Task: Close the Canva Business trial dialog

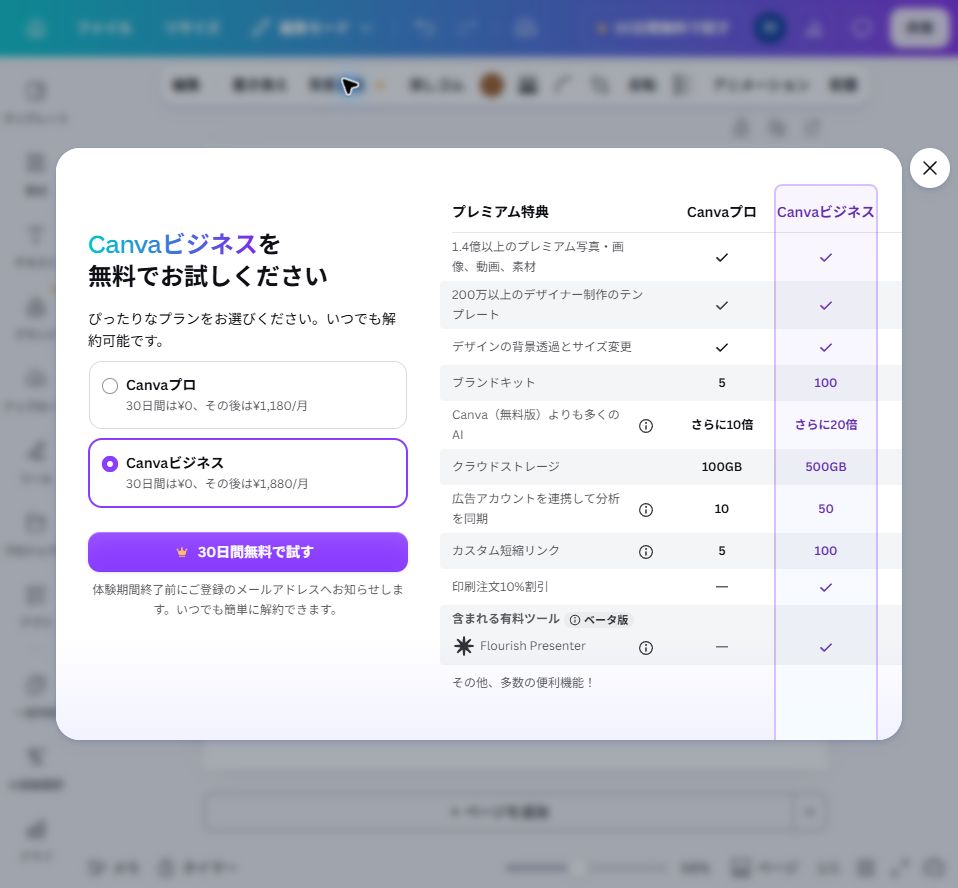Action: [x=929, y=168]
